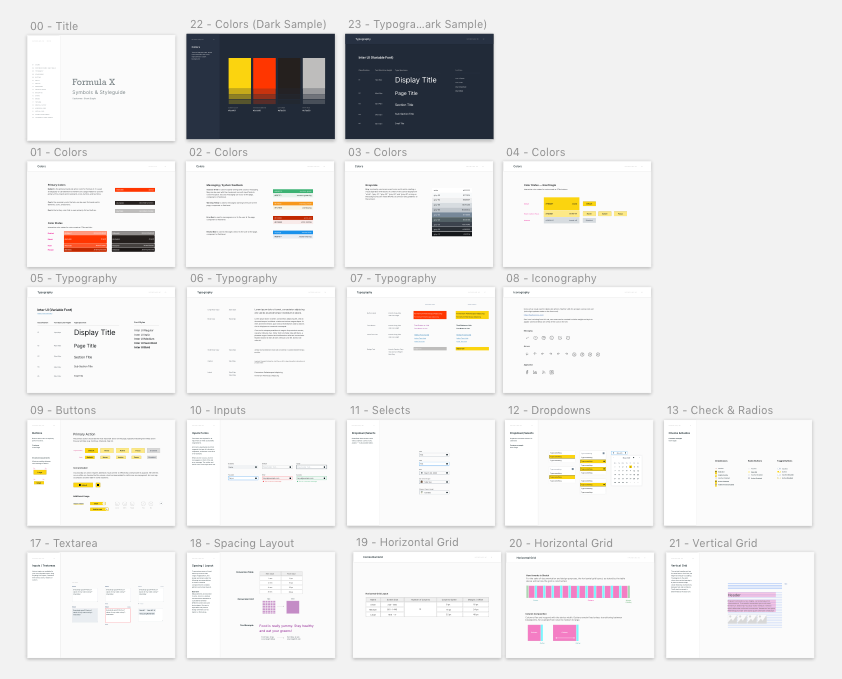Open the 04 - Colors artboard
The height and width of the screenshot is (679, 842).
pos(577,214)
